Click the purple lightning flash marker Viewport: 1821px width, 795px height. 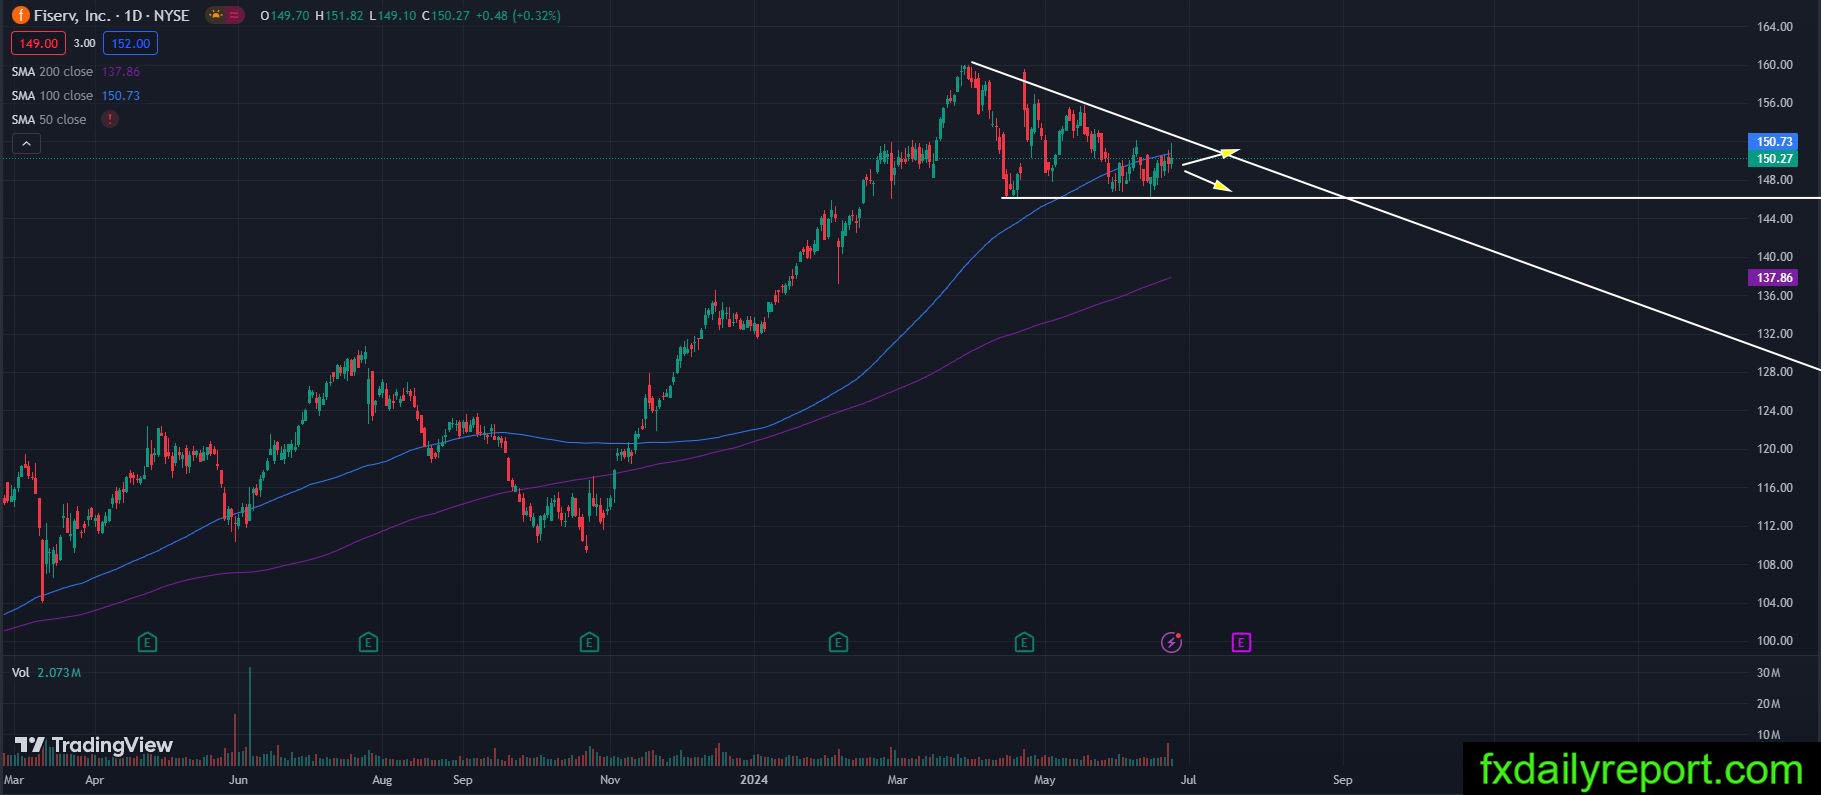tap(1171, 642)
